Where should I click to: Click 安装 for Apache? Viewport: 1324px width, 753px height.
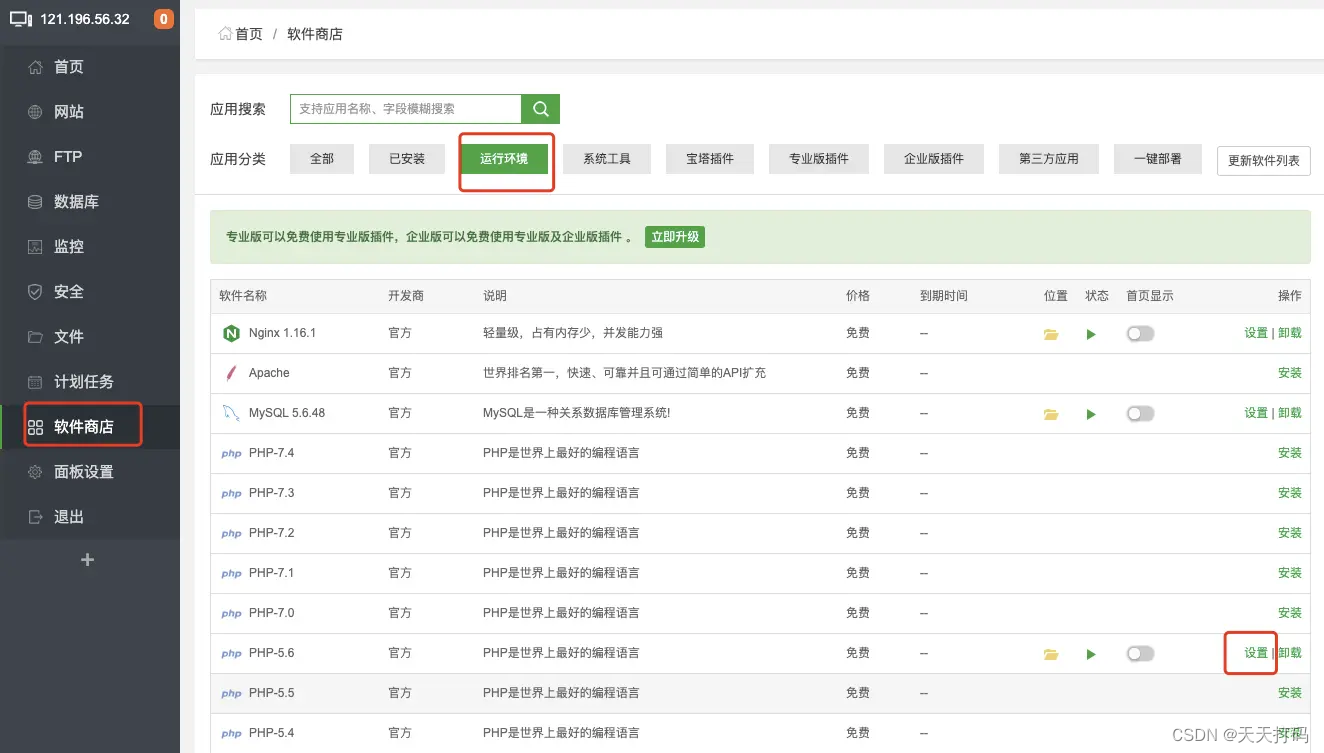click(1290, 373)
